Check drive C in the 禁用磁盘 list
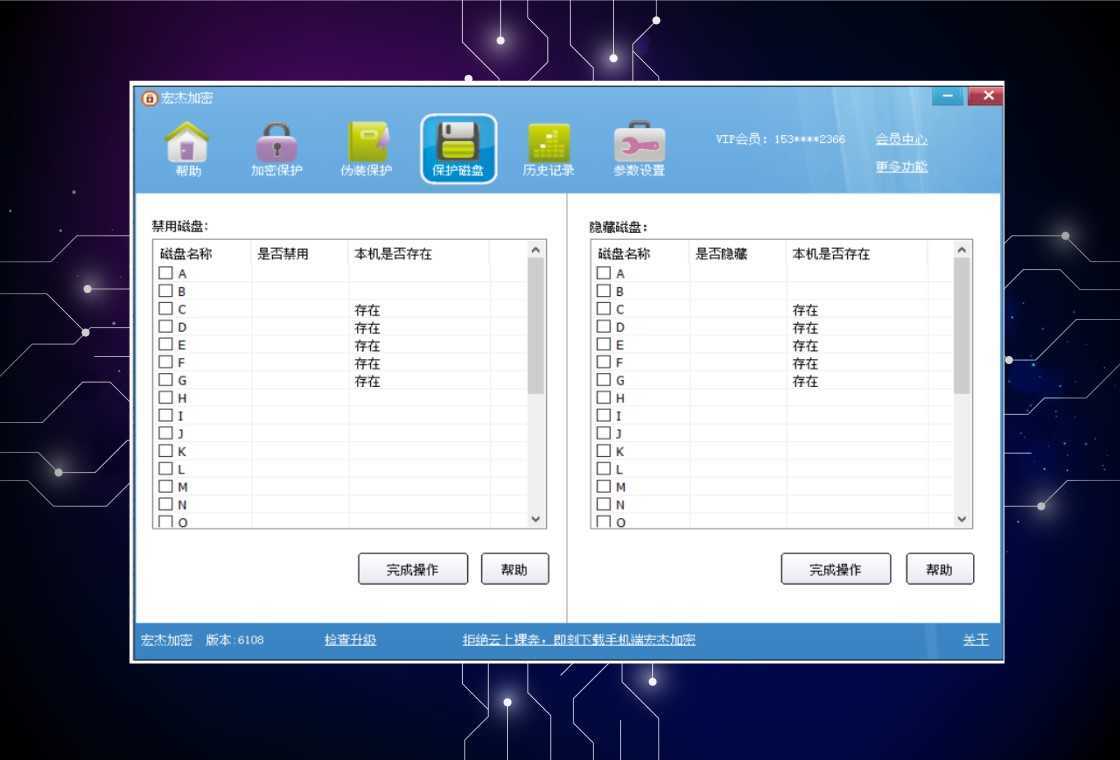The width and height of the screenshot is (1120, 760). [166, 308]
